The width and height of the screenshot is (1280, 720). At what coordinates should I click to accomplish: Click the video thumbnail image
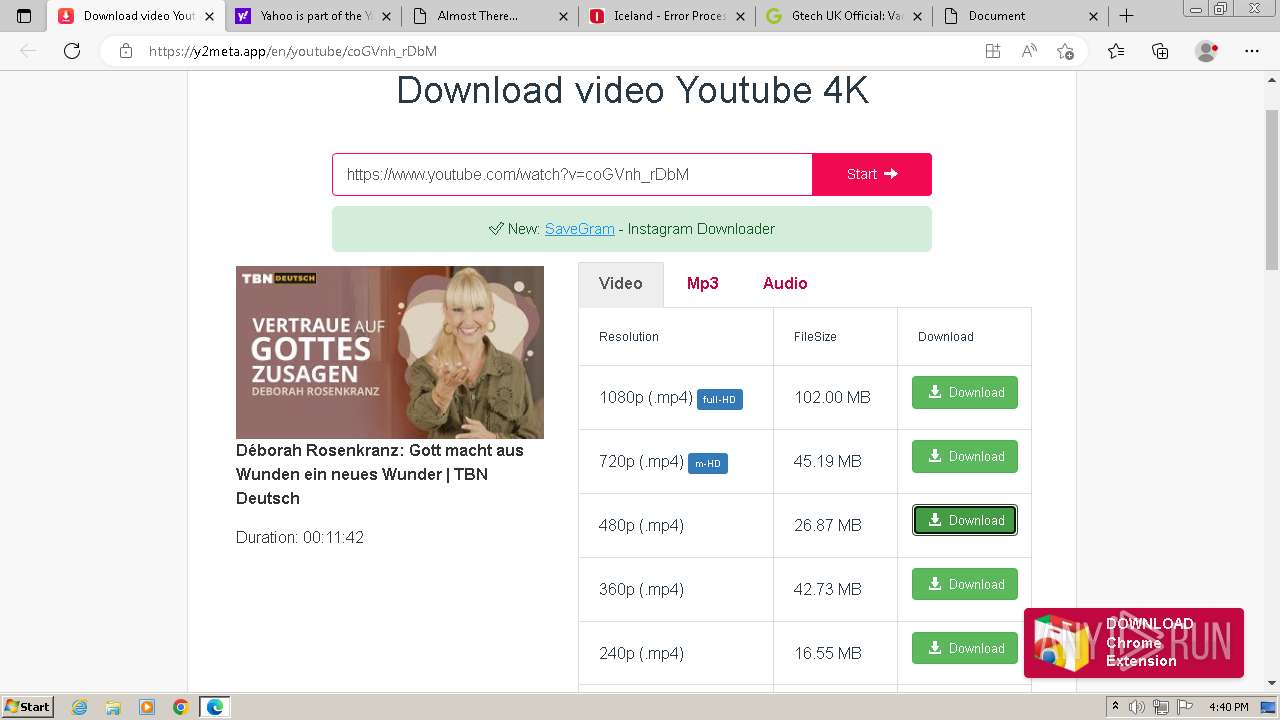[x=390, y=352]
